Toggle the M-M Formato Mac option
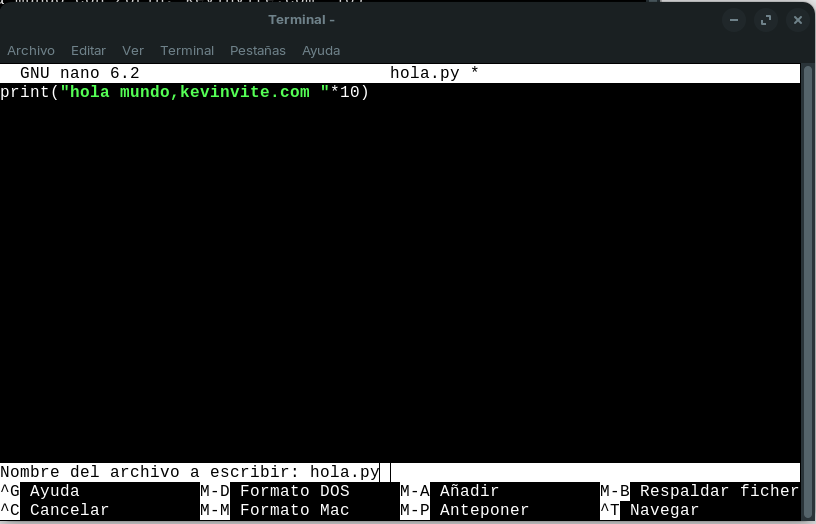Image resolution: width=816 pixels, height=524 pixels. click(x=275, y=510)
